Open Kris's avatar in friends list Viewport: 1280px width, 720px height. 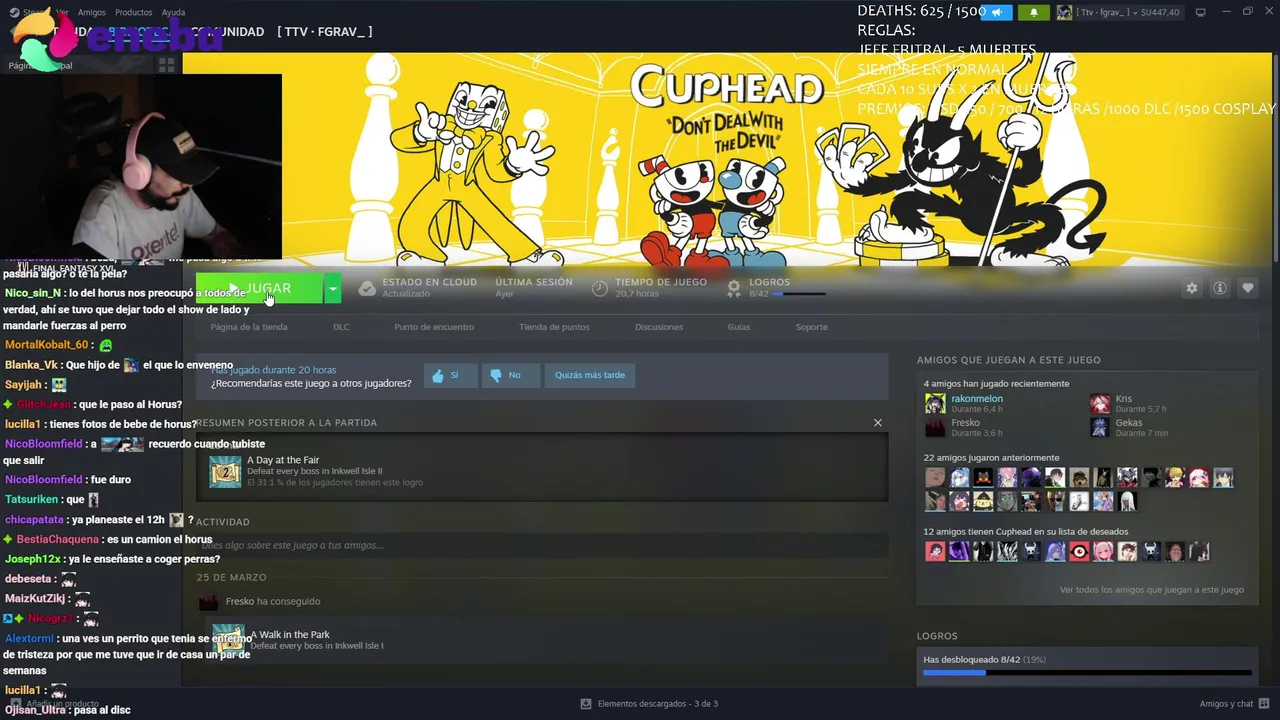pyautogui.click(x=1100, y=403)
